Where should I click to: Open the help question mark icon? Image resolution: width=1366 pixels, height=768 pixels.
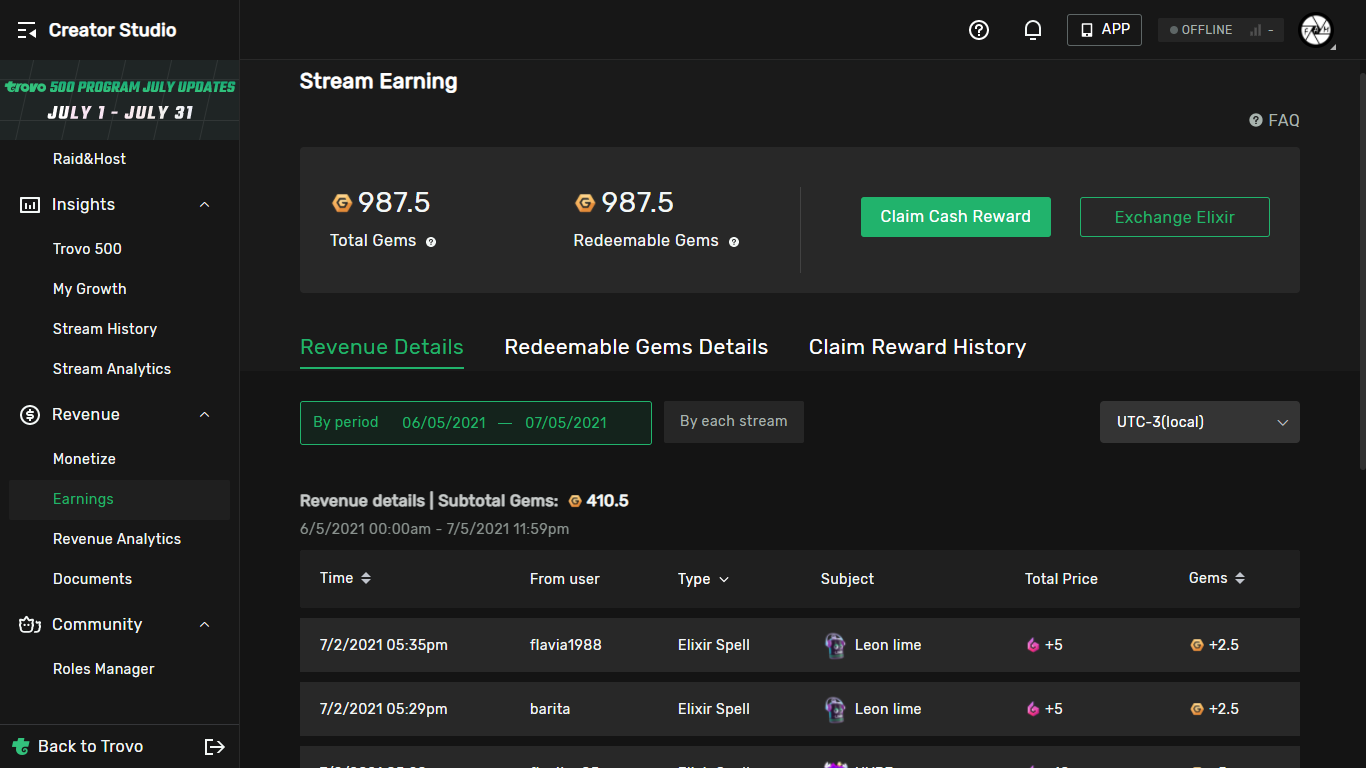978,30
